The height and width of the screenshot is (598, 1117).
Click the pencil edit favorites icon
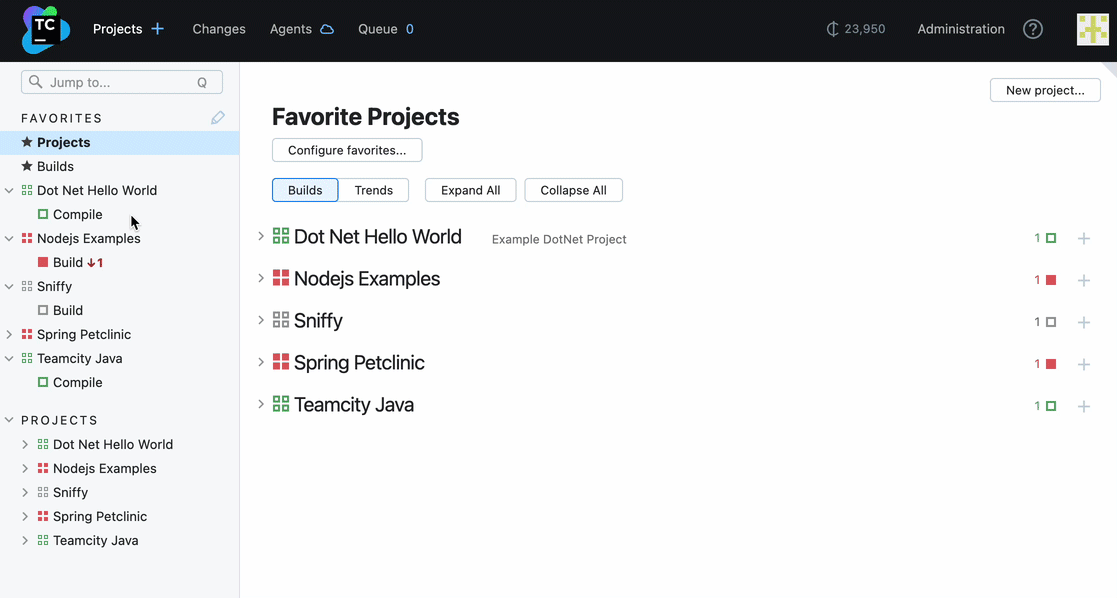point(218,118)
